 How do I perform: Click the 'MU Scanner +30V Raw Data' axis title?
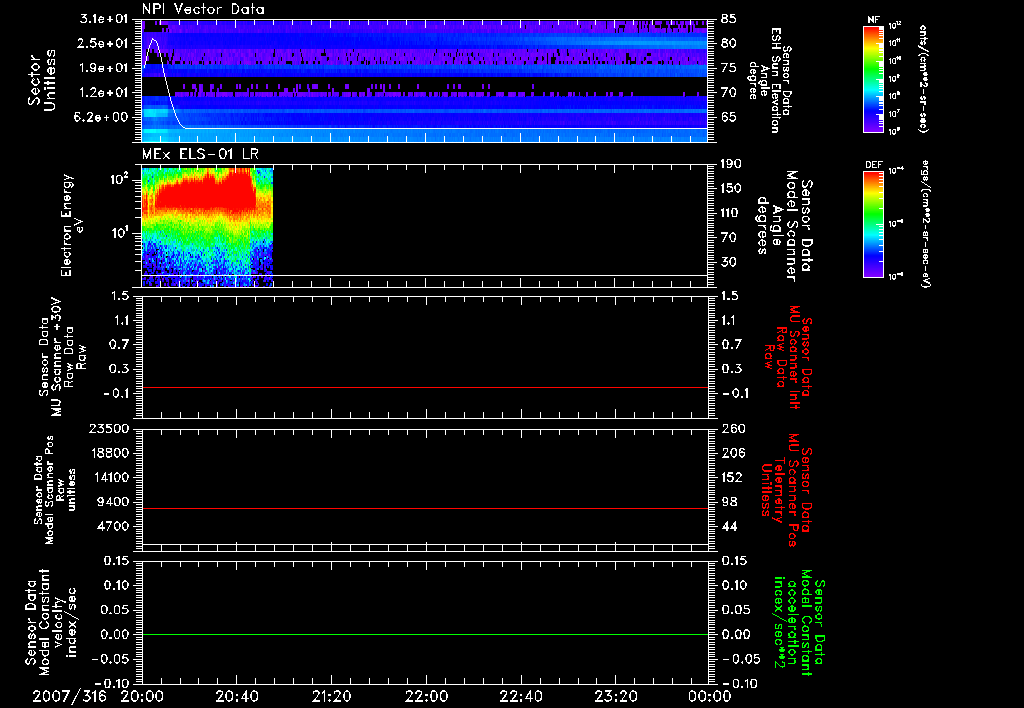point(62,357)
